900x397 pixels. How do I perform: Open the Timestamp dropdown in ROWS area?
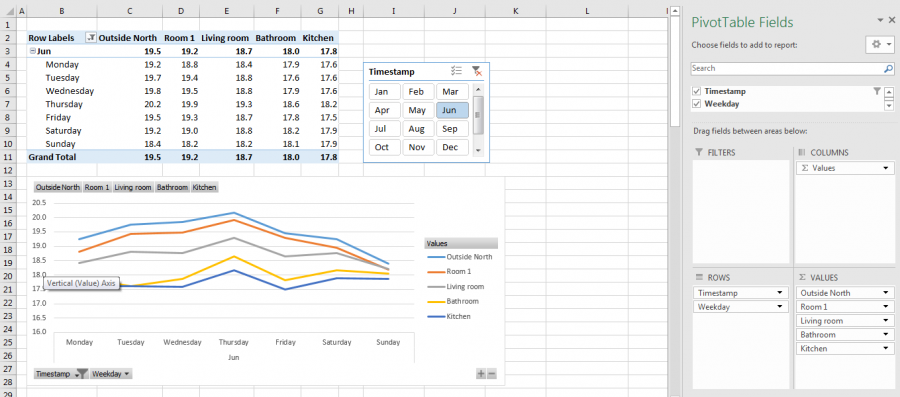click(779, 293)
